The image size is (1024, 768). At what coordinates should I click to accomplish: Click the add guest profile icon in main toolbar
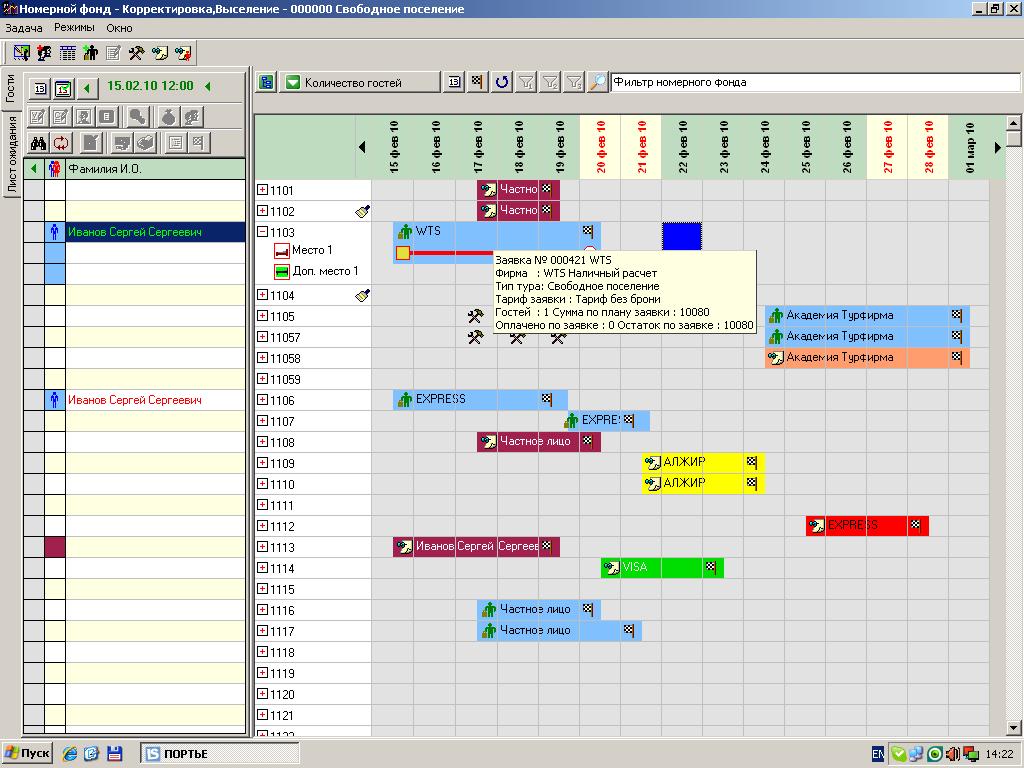[x=44, y=53]
